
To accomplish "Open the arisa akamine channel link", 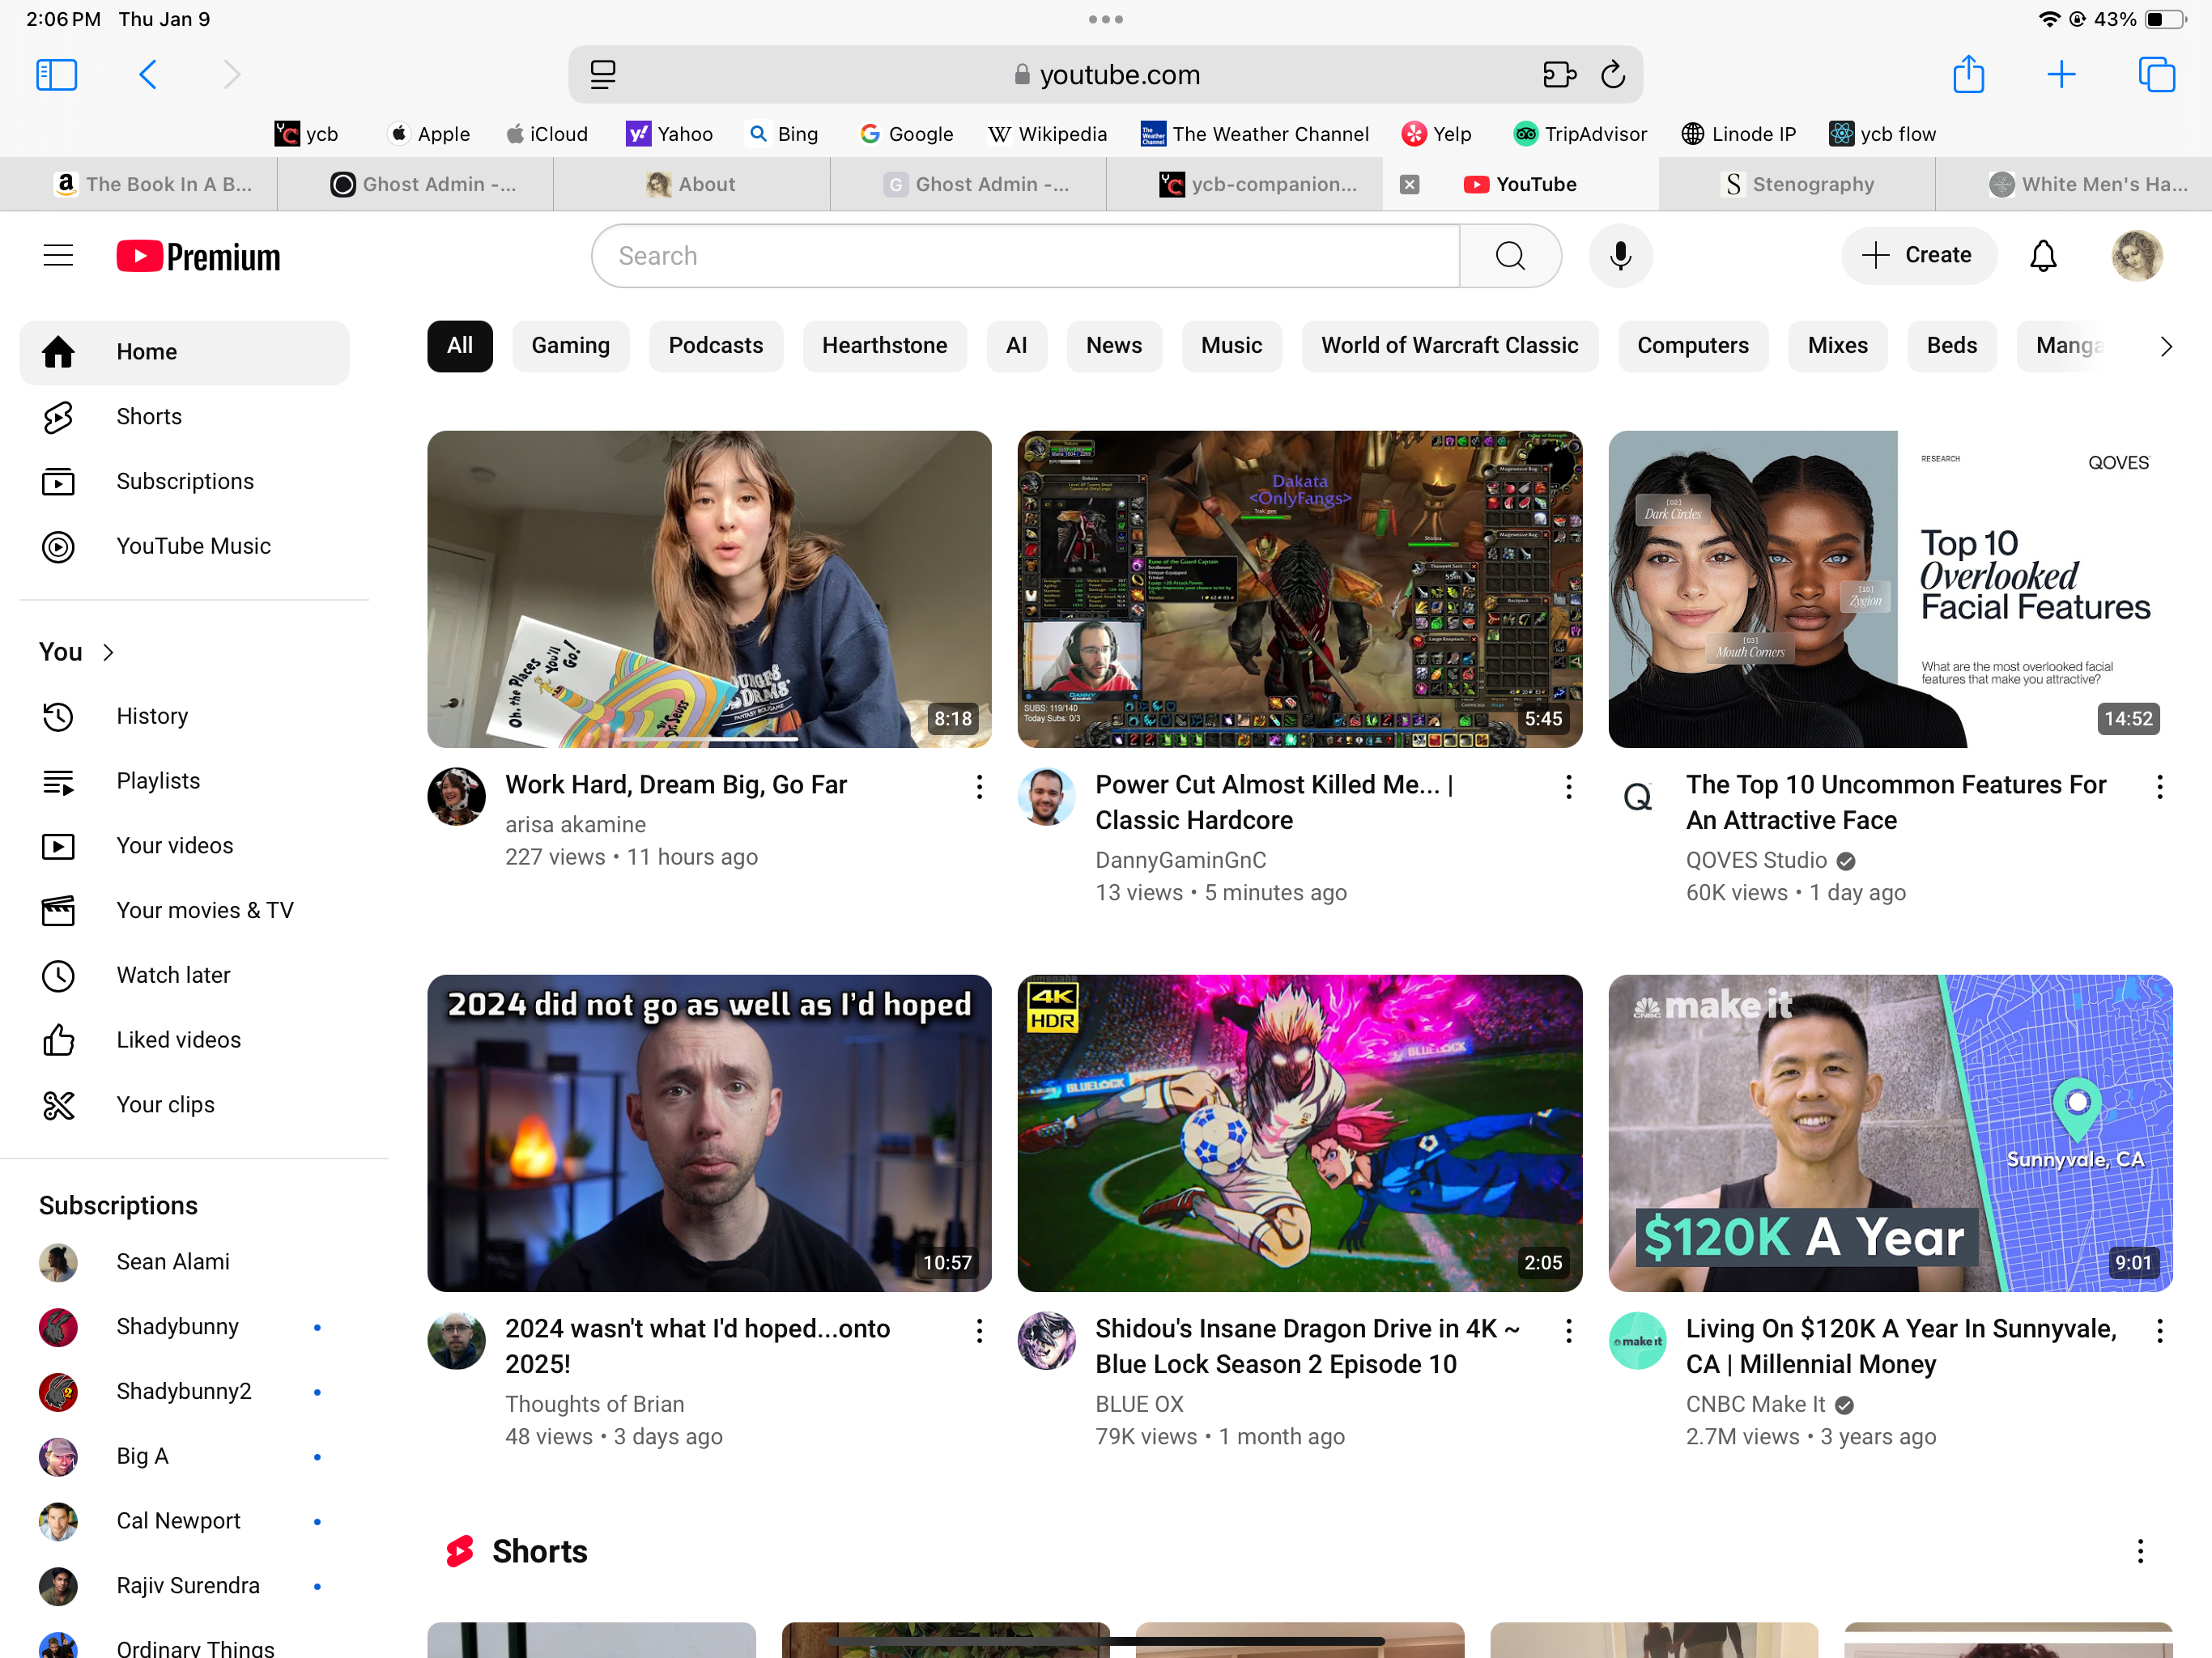I will click(x=575, y=825).
